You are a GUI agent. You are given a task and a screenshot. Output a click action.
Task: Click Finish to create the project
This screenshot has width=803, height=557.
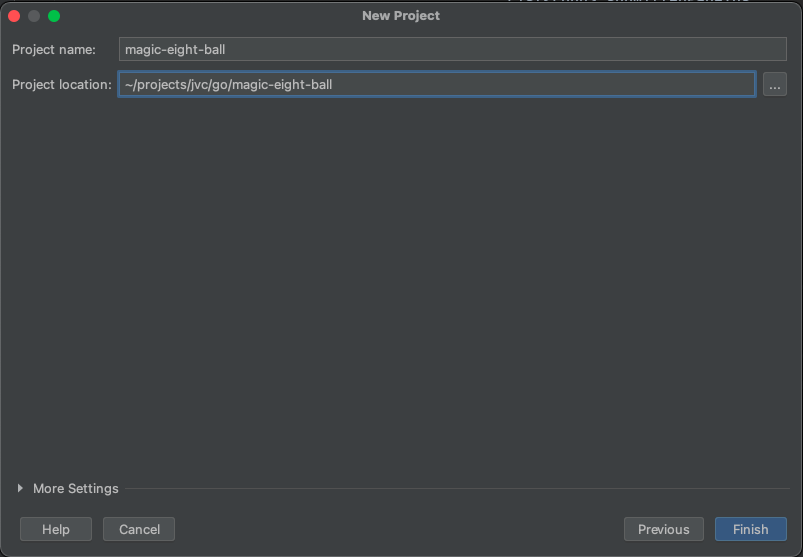coord(750,529)
